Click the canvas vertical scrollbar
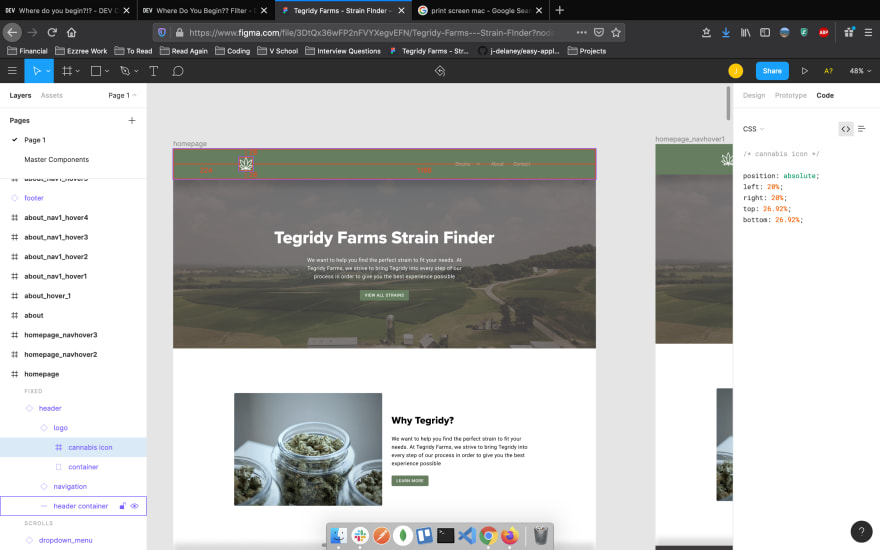The image size is (880, 550). pyautogui.click(x=728, y=103)
